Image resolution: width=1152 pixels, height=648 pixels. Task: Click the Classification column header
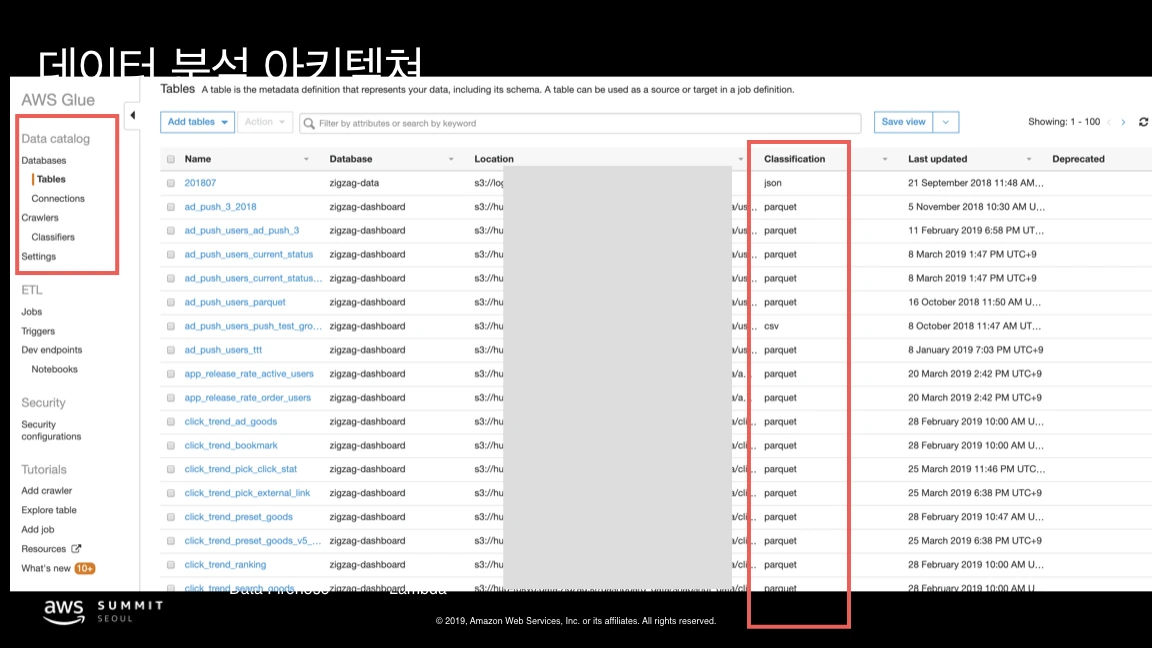[x=794, y=159]
